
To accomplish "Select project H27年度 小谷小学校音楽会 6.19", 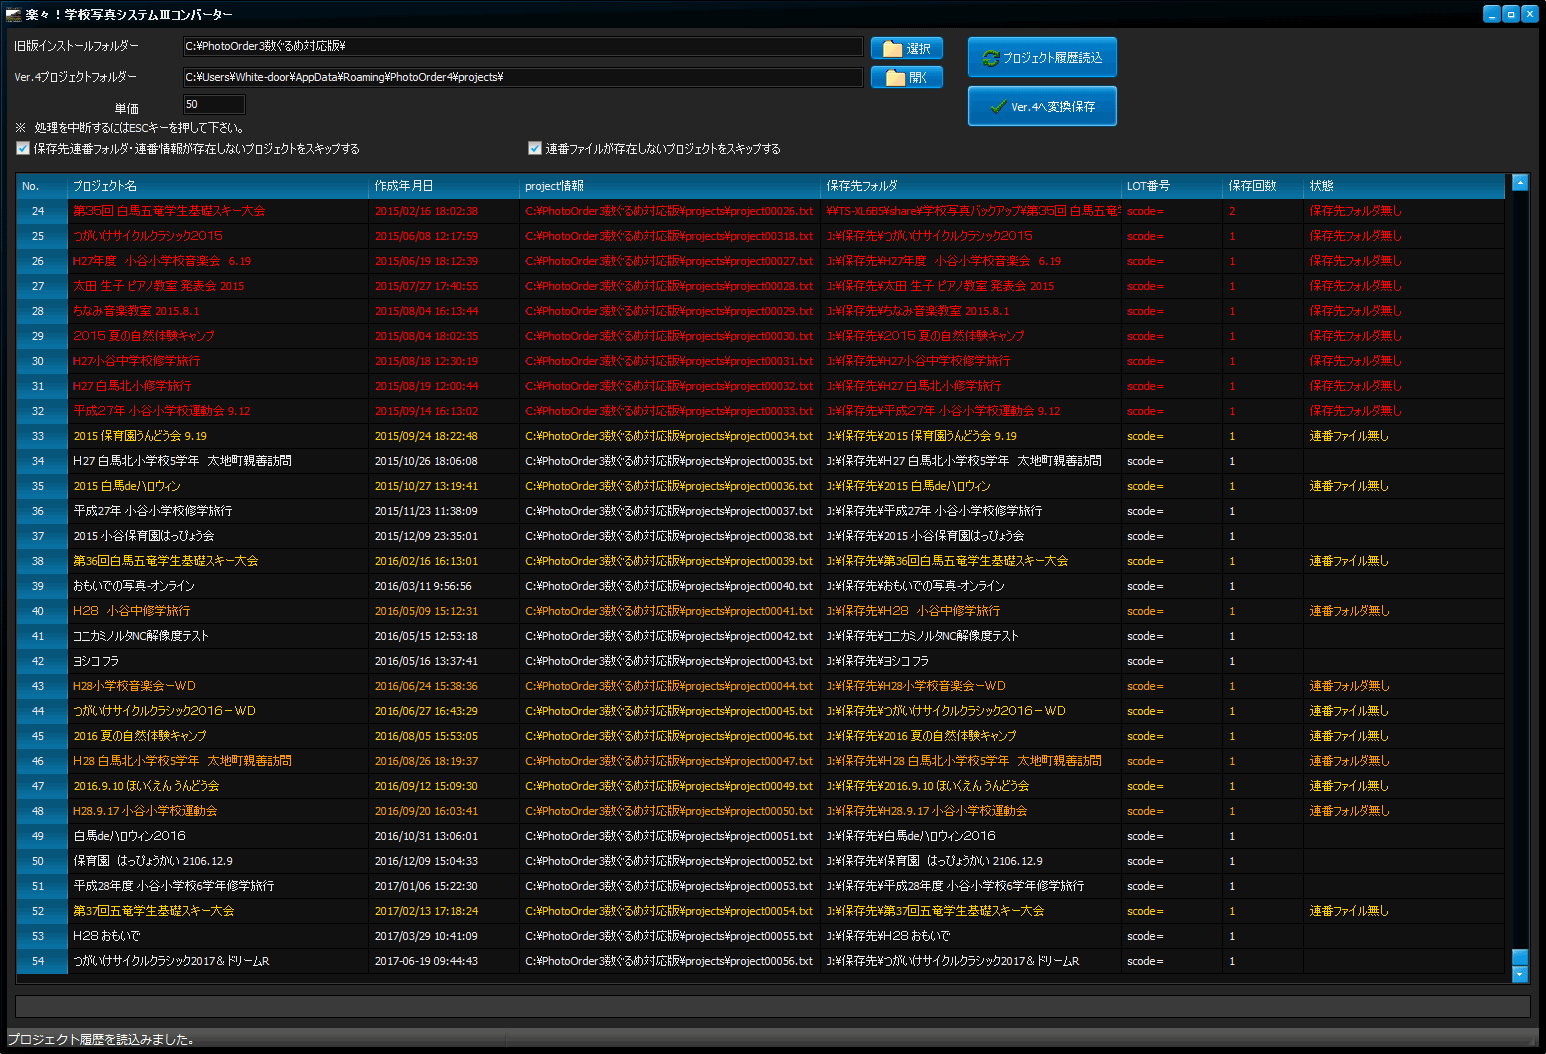I will pyautogui.click(x=161, y=261).
